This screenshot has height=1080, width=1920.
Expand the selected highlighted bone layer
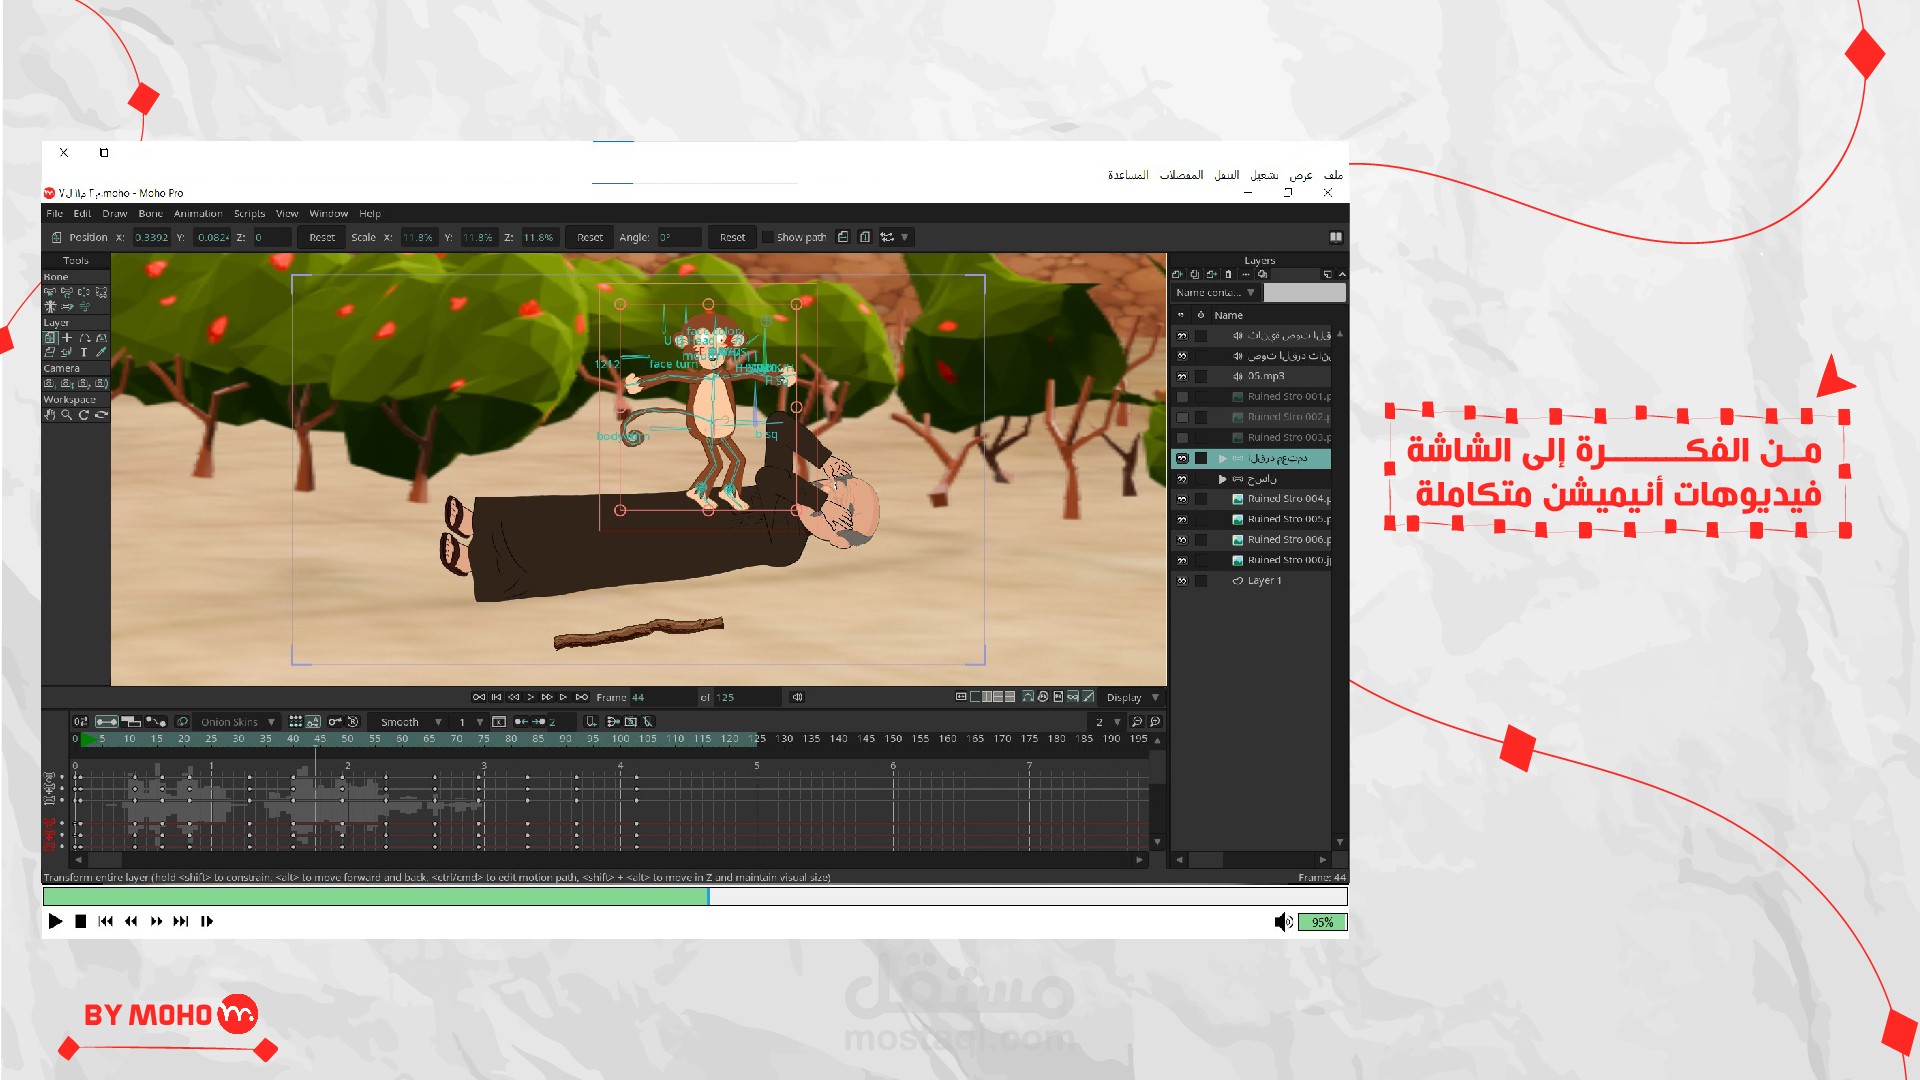(x=1222, y=459)
